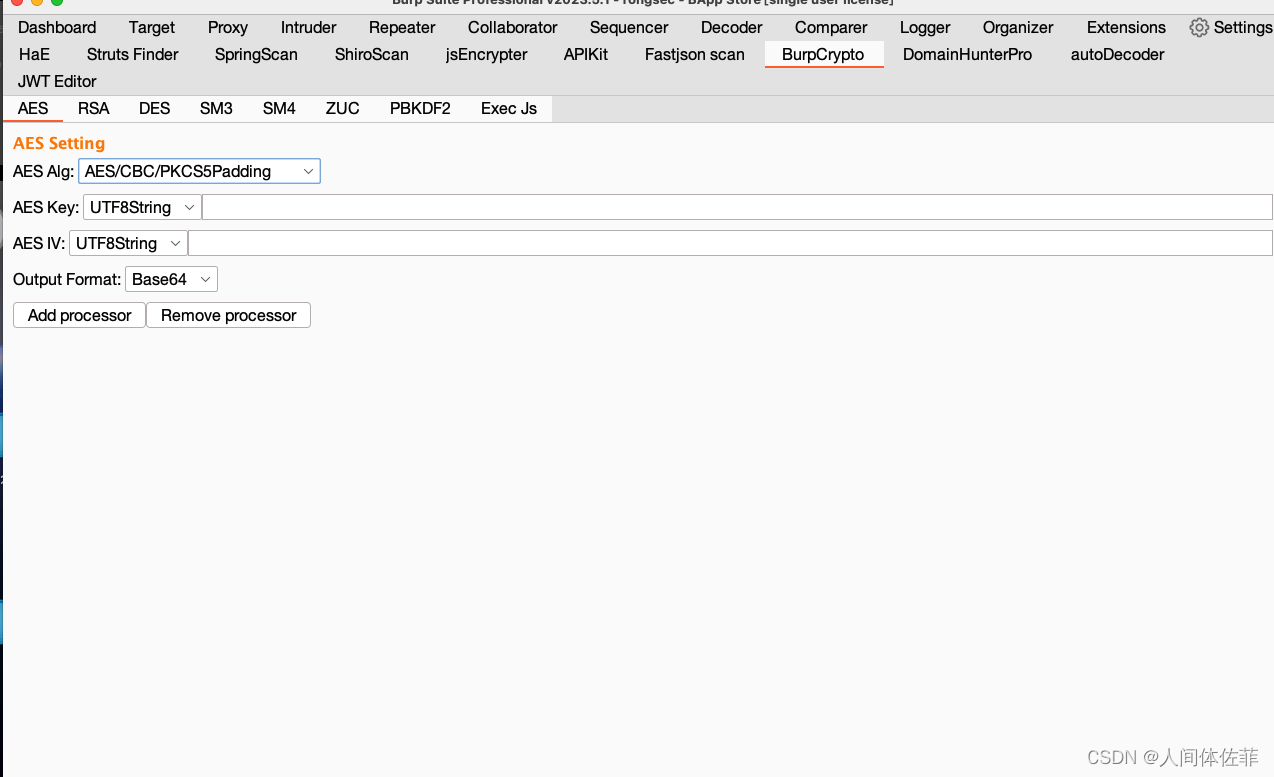Click the Remove processor button
Screen dimensions: 1274x777
pos(228,315)
